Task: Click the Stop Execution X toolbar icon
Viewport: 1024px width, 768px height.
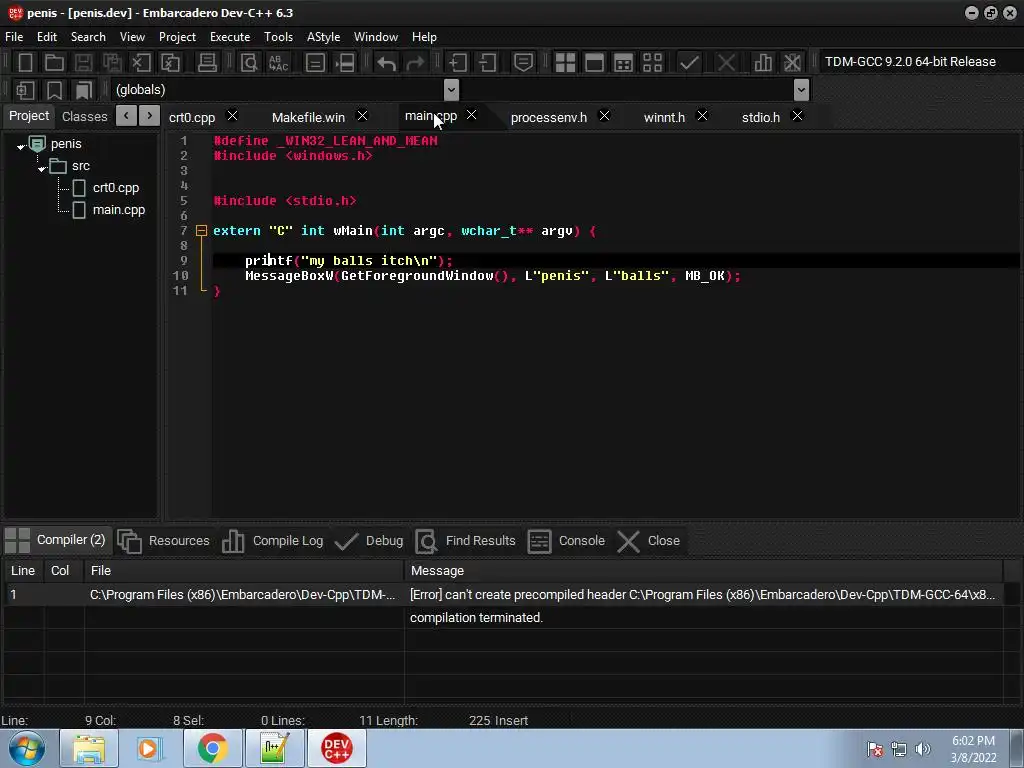Action: (x=726, y=63)
